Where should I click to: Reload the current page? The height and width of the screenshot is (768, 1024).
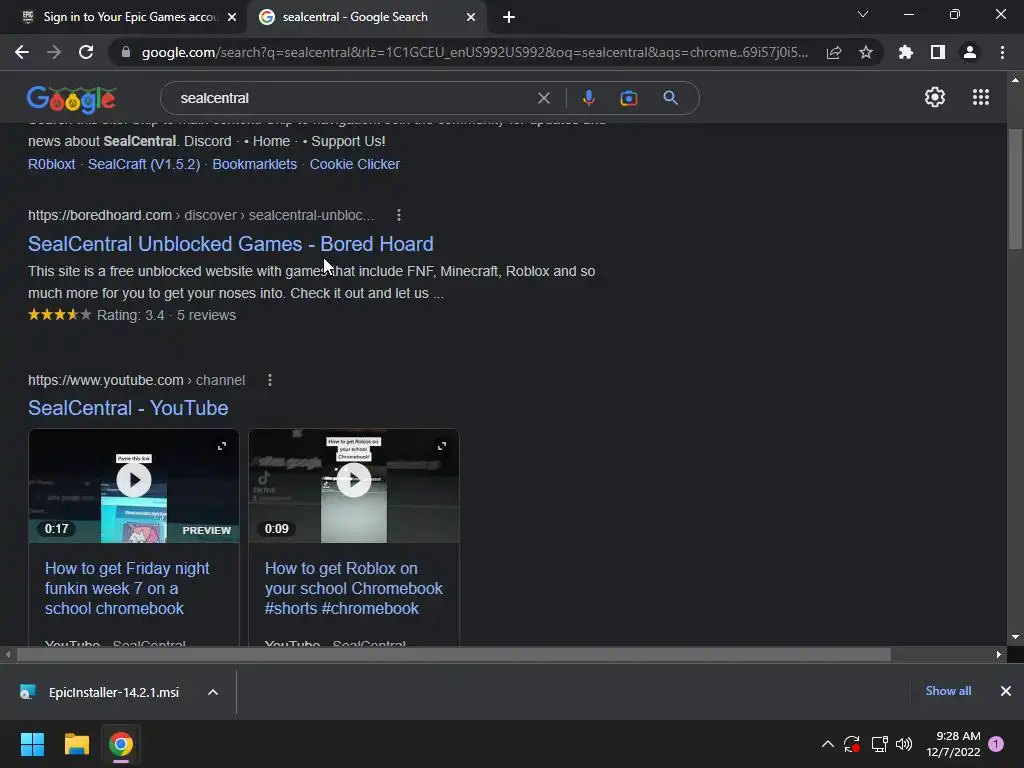[x=86, y=52]
